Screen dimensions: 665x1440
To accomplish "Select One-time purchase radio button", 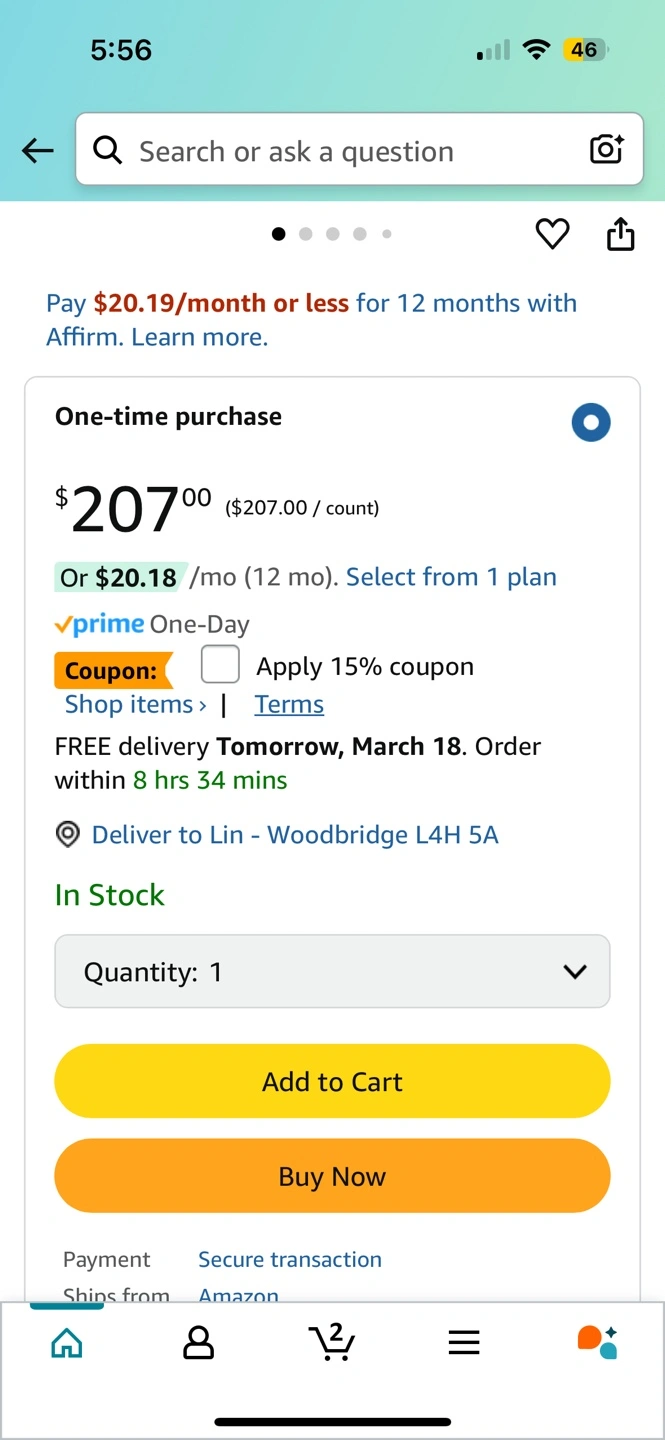I will [591, 422].
